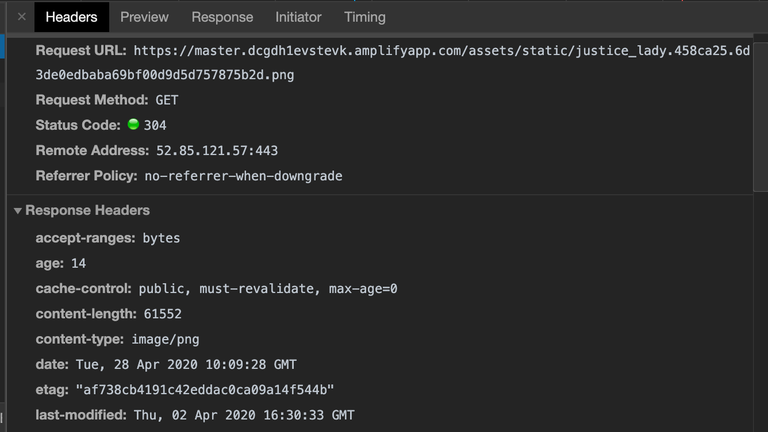768x432 pixels.
Task: Switch to the Response tab
Action: click(222, 17)
